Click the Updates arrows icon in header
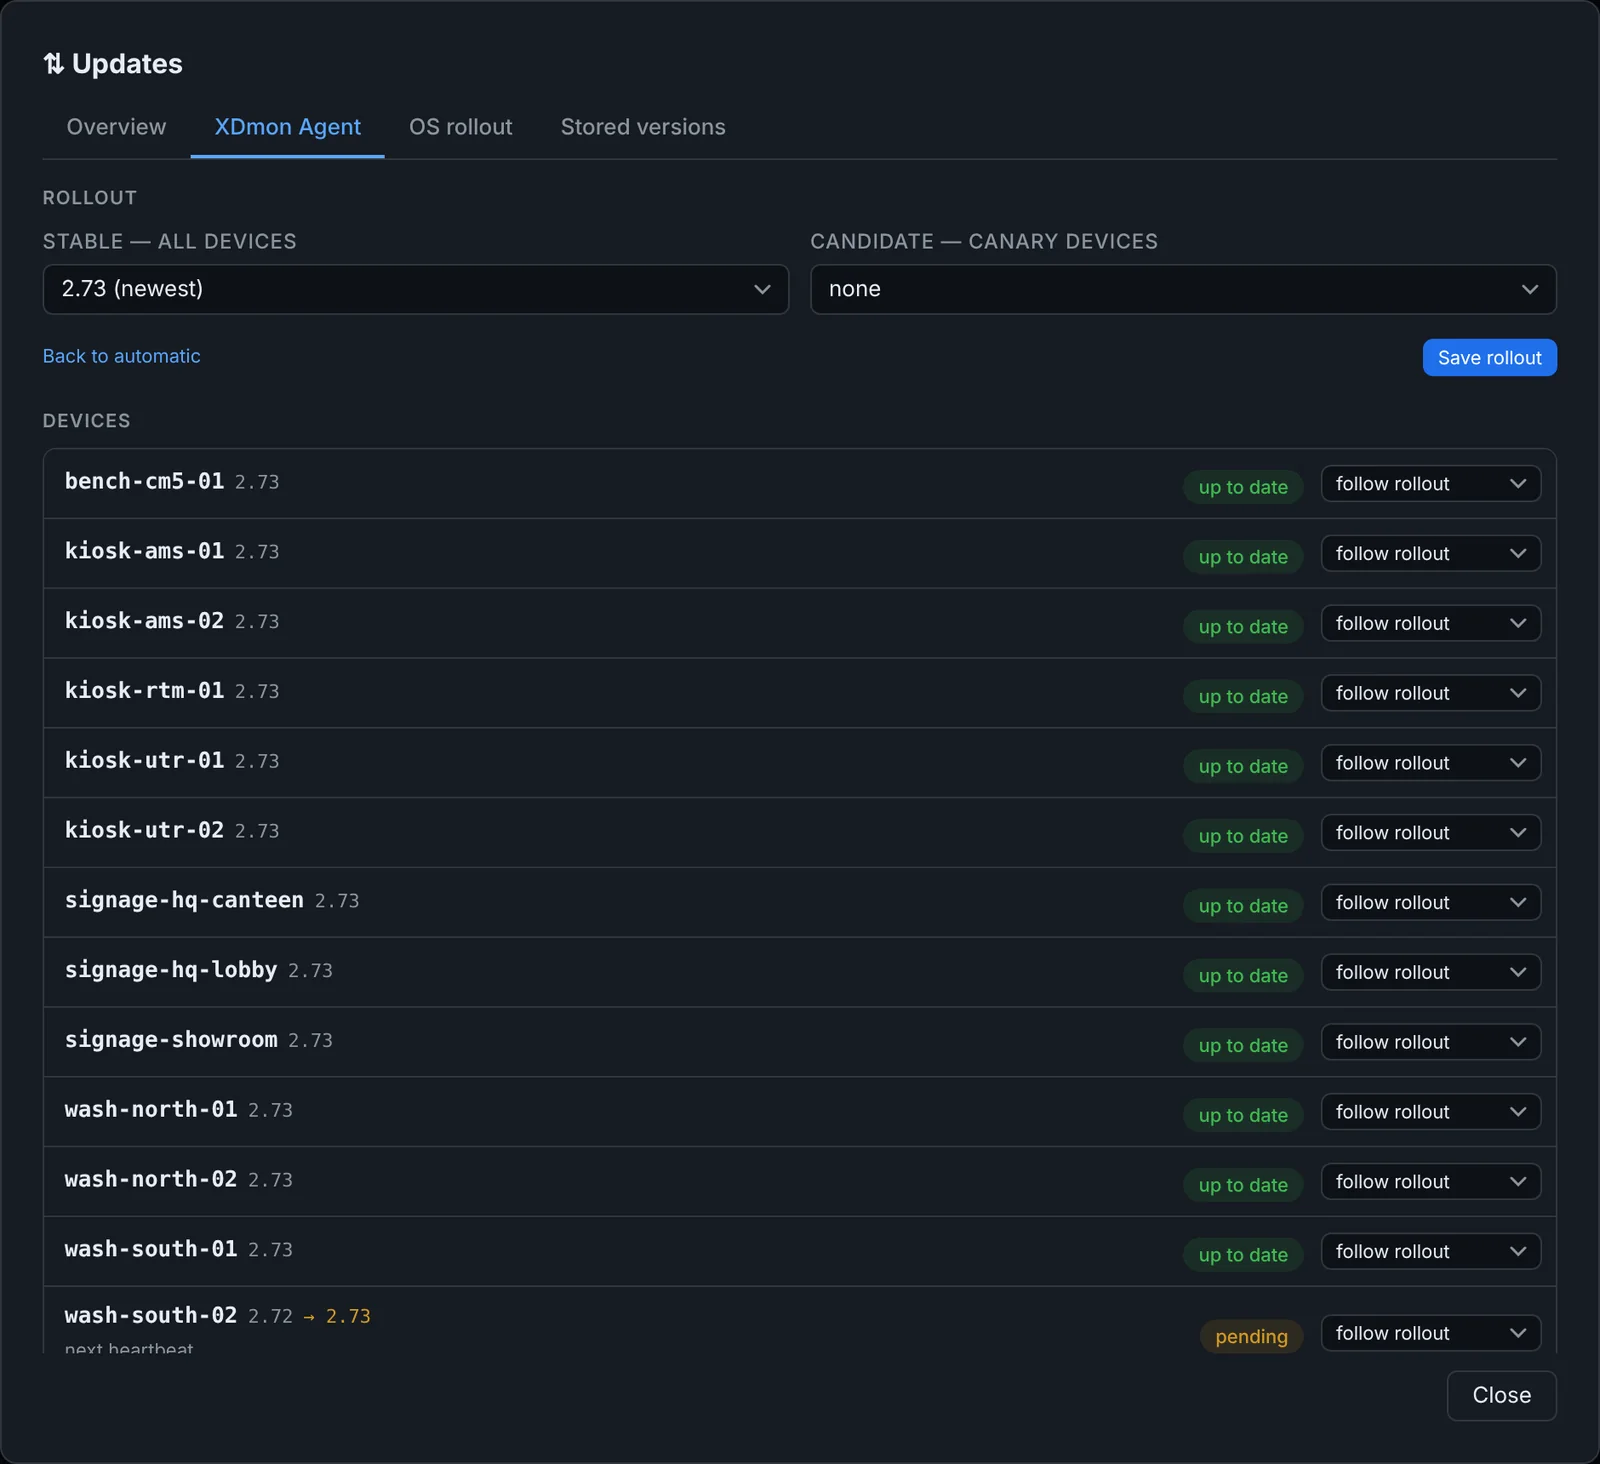 coord(53,64)
